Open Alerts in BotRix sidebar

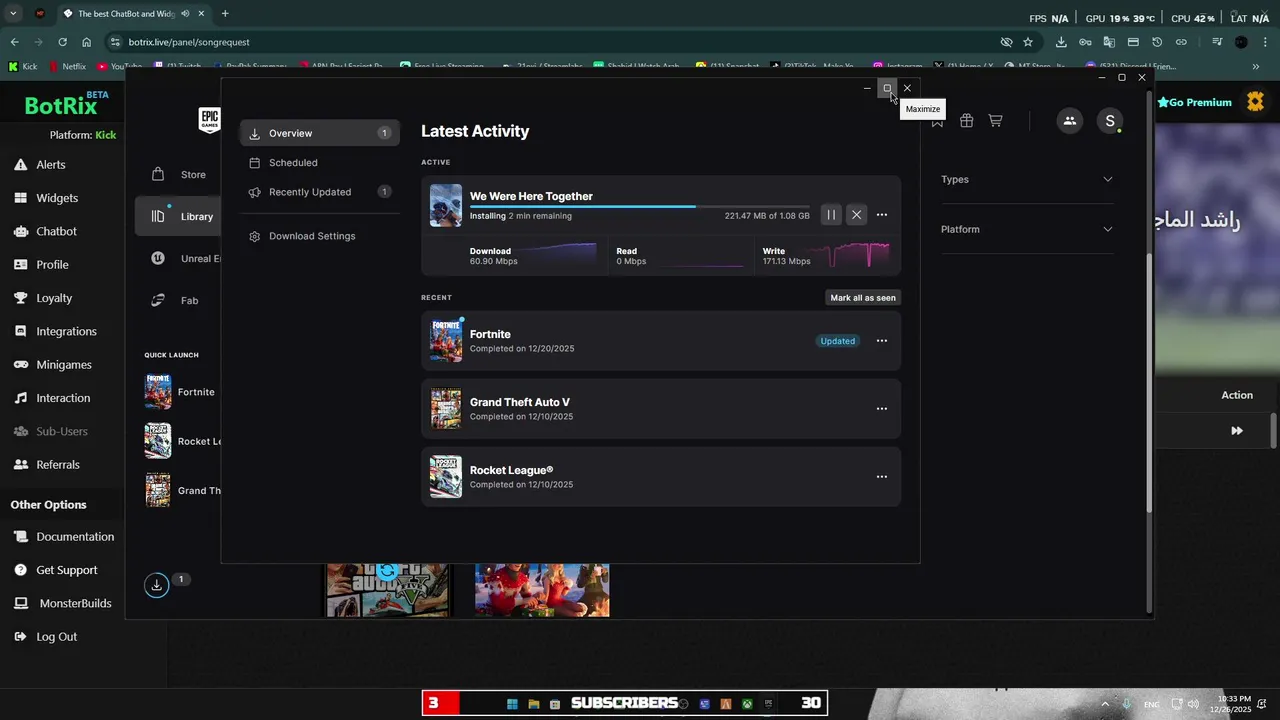point(51,165)
